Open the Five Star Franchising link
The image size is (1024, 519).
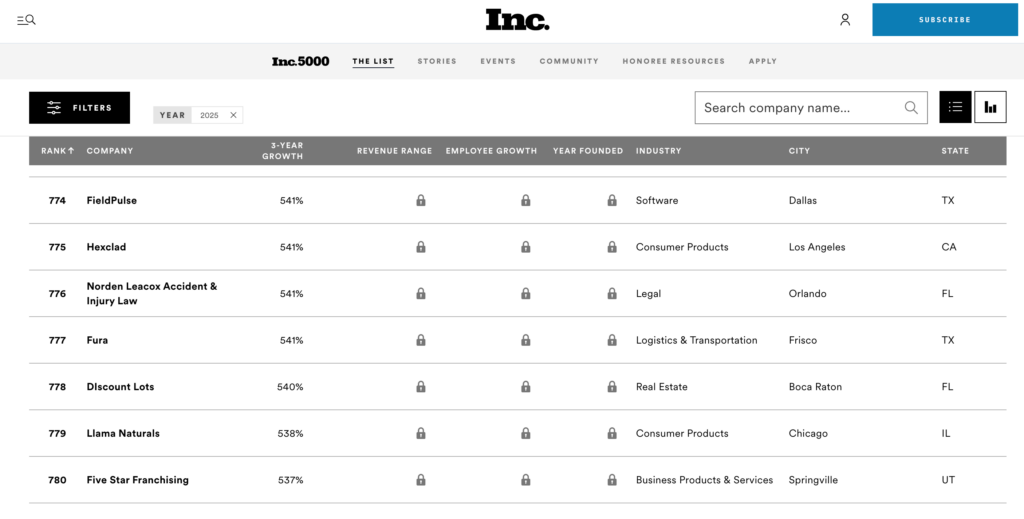pos(138,480)
